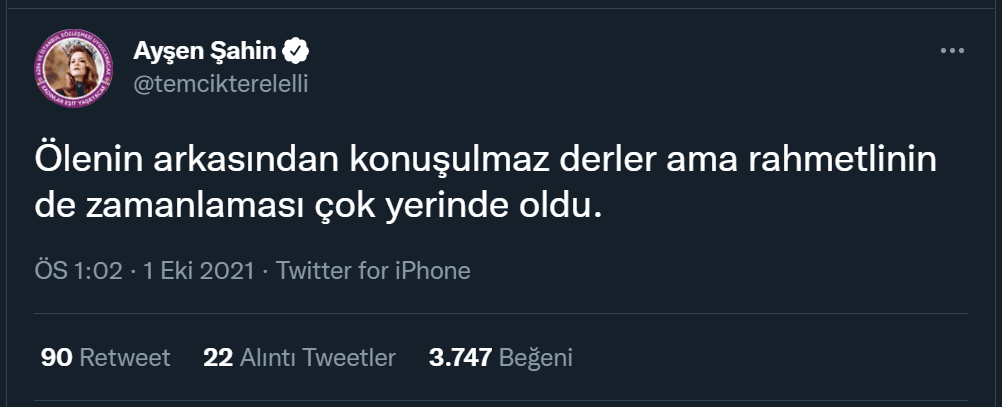Open the Twitter for iPhone source link
The height and width of the screenshot is (407, 1002).
(373, 270)
